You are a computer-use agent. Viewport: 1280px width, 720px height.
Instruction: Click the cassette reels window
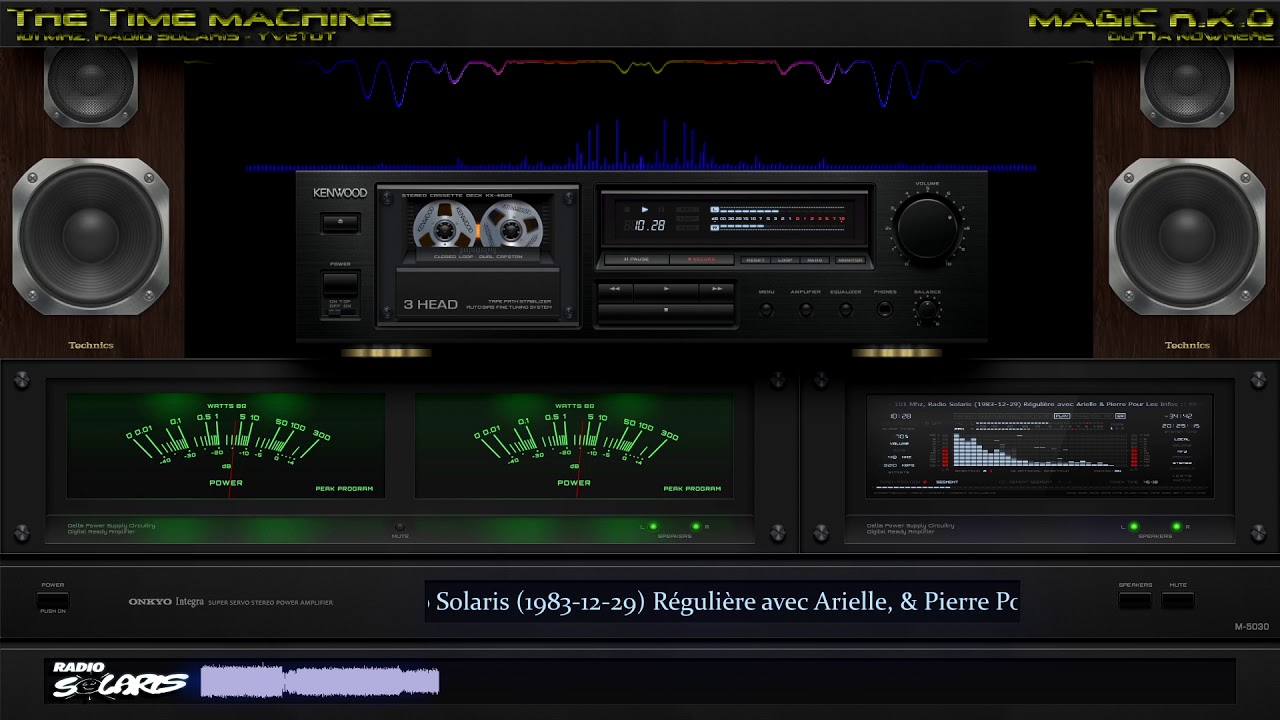478,225
